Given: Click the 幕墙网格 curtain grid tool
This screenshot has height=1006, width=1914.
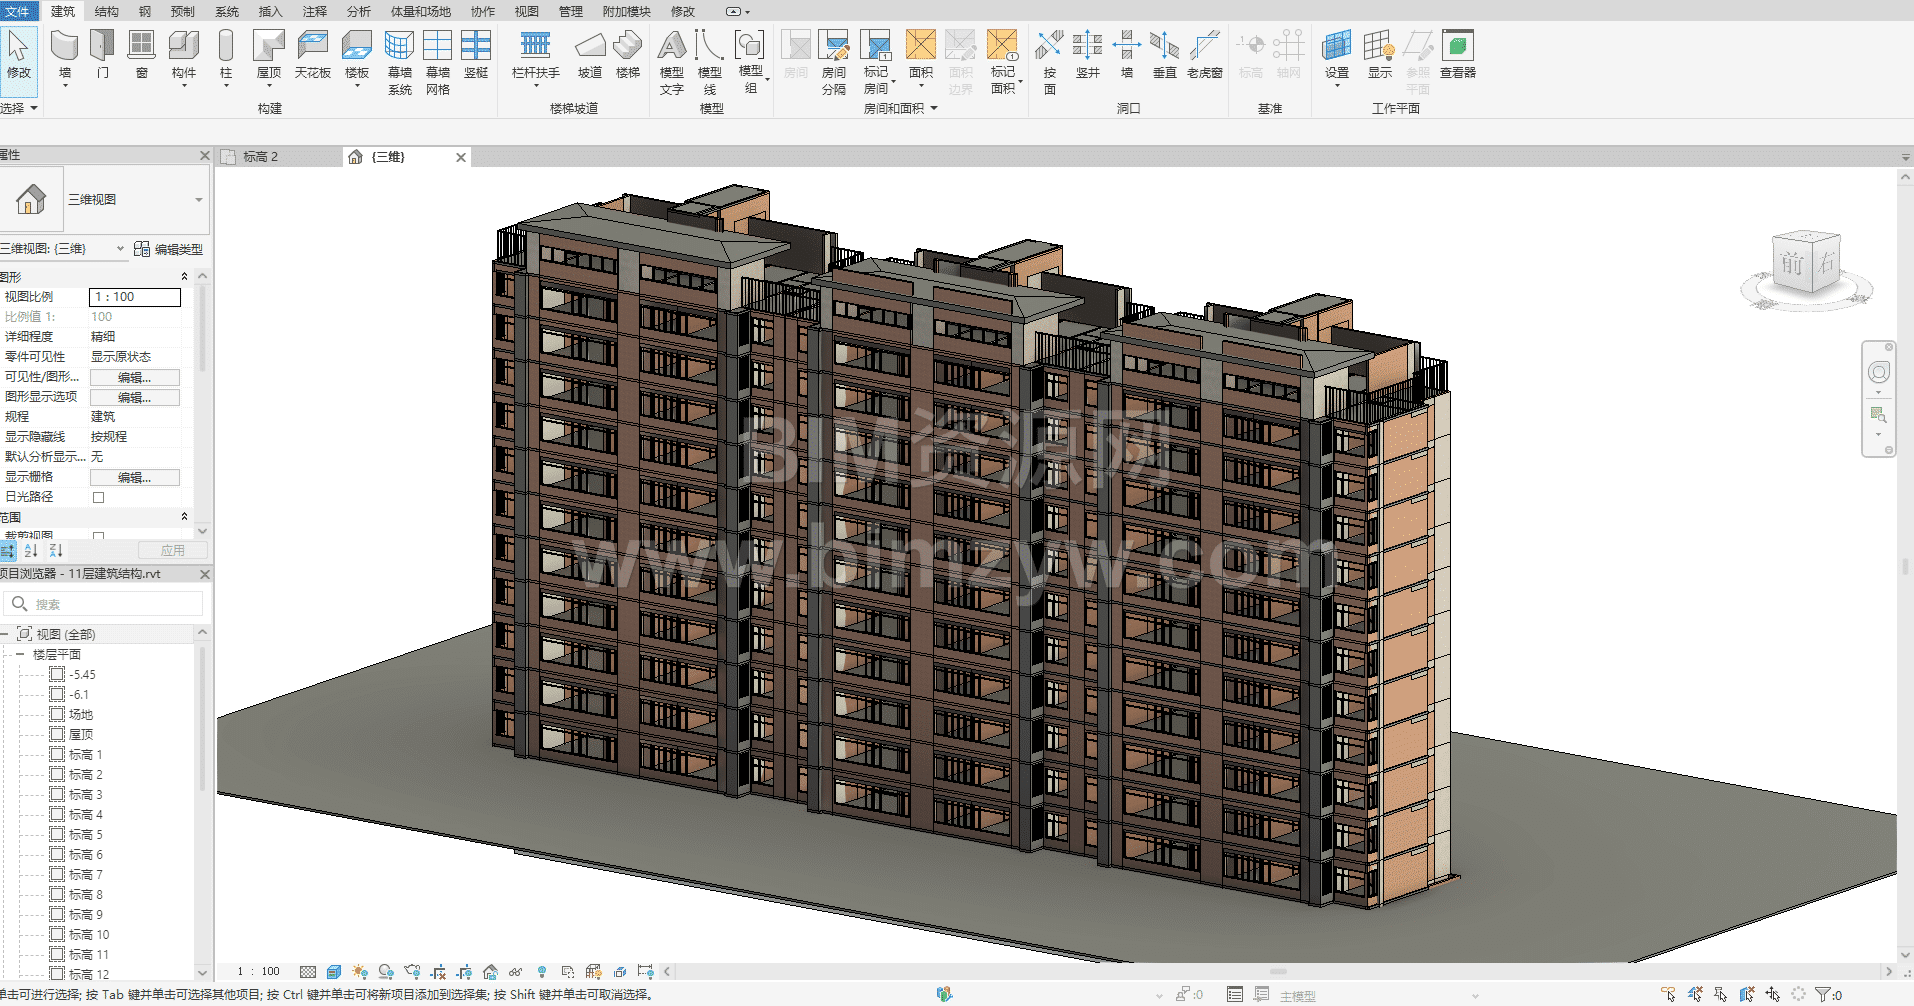Looking at the screenshot, I should 438,62.
